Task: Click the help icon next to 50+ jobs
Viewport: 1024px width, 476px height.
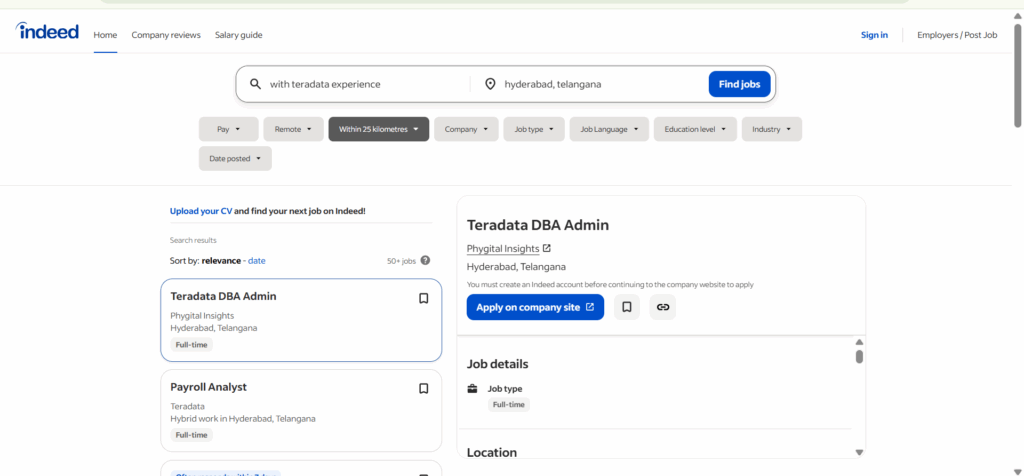Action: tap(425, 261)
